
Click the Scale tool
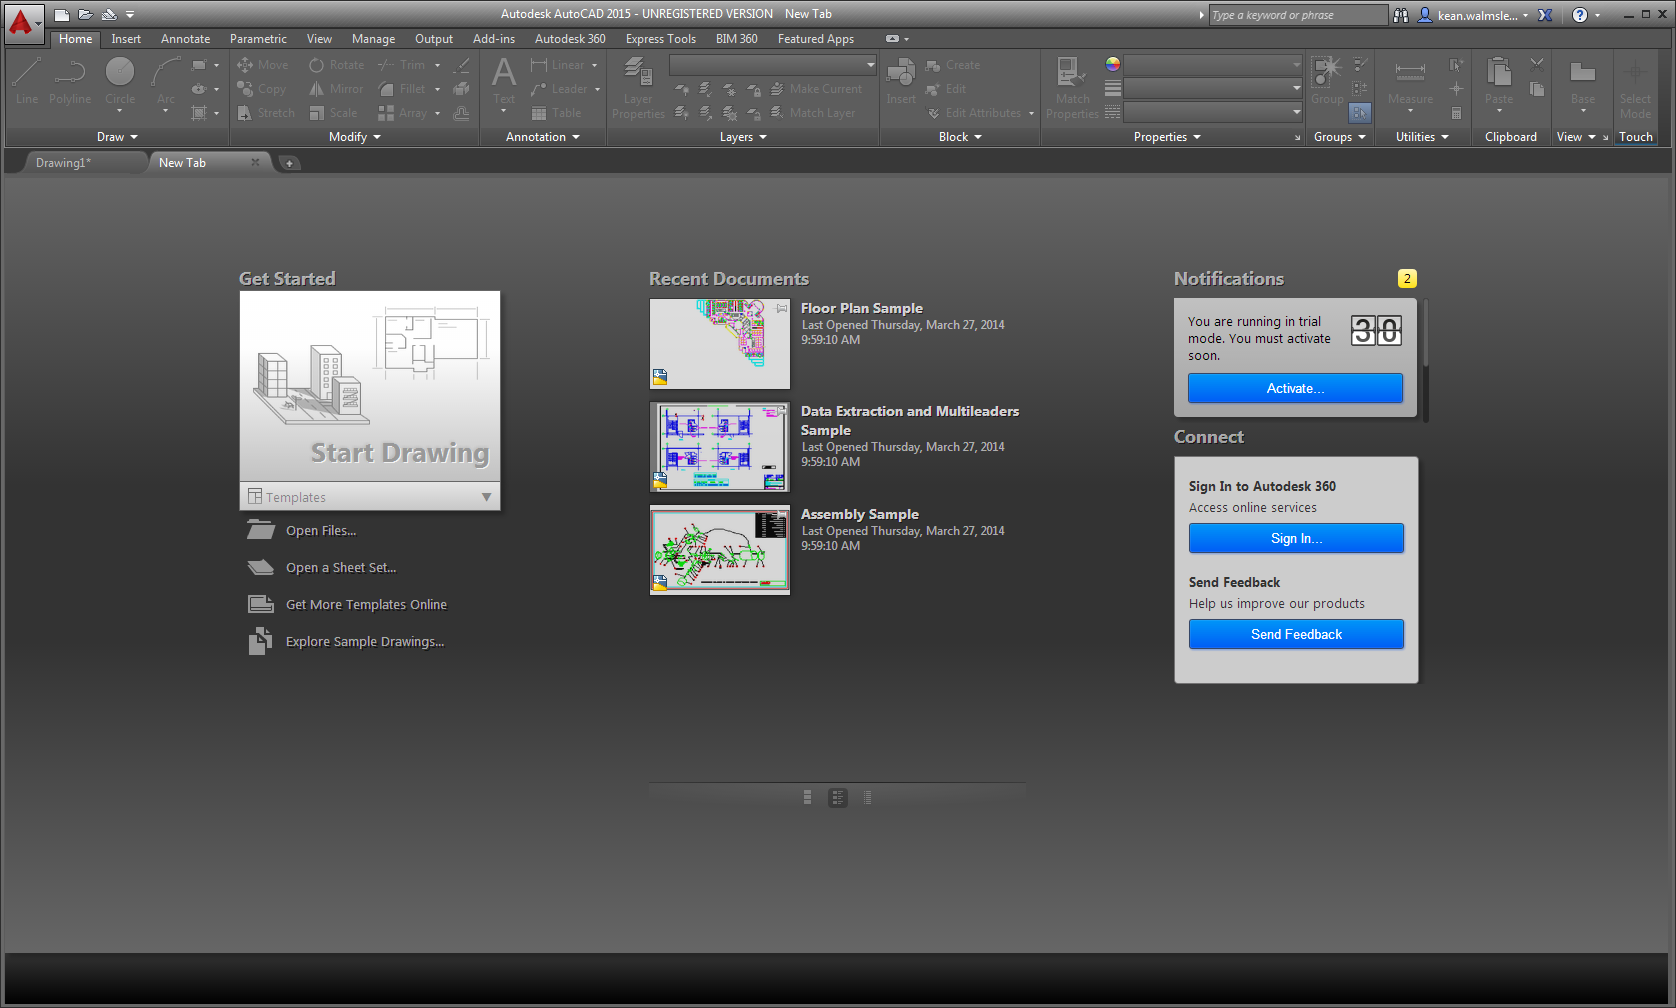click(332, 113)
